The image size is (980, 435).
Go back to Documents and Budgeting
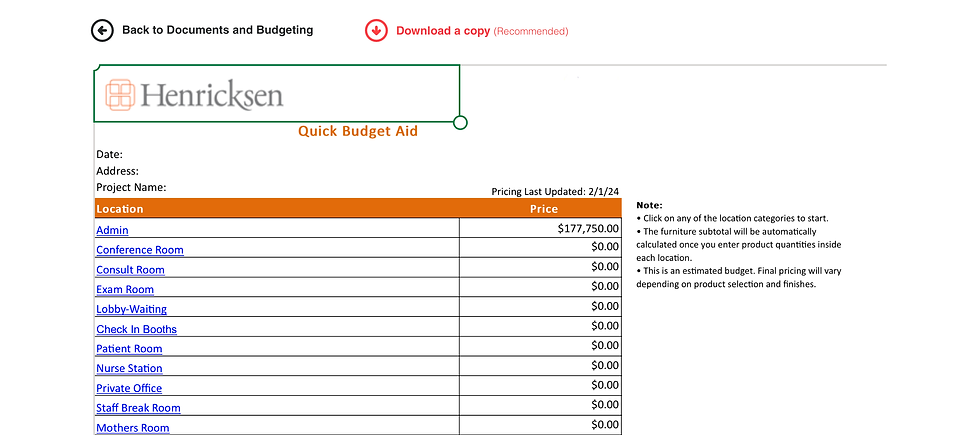click(x=218, y=30)
